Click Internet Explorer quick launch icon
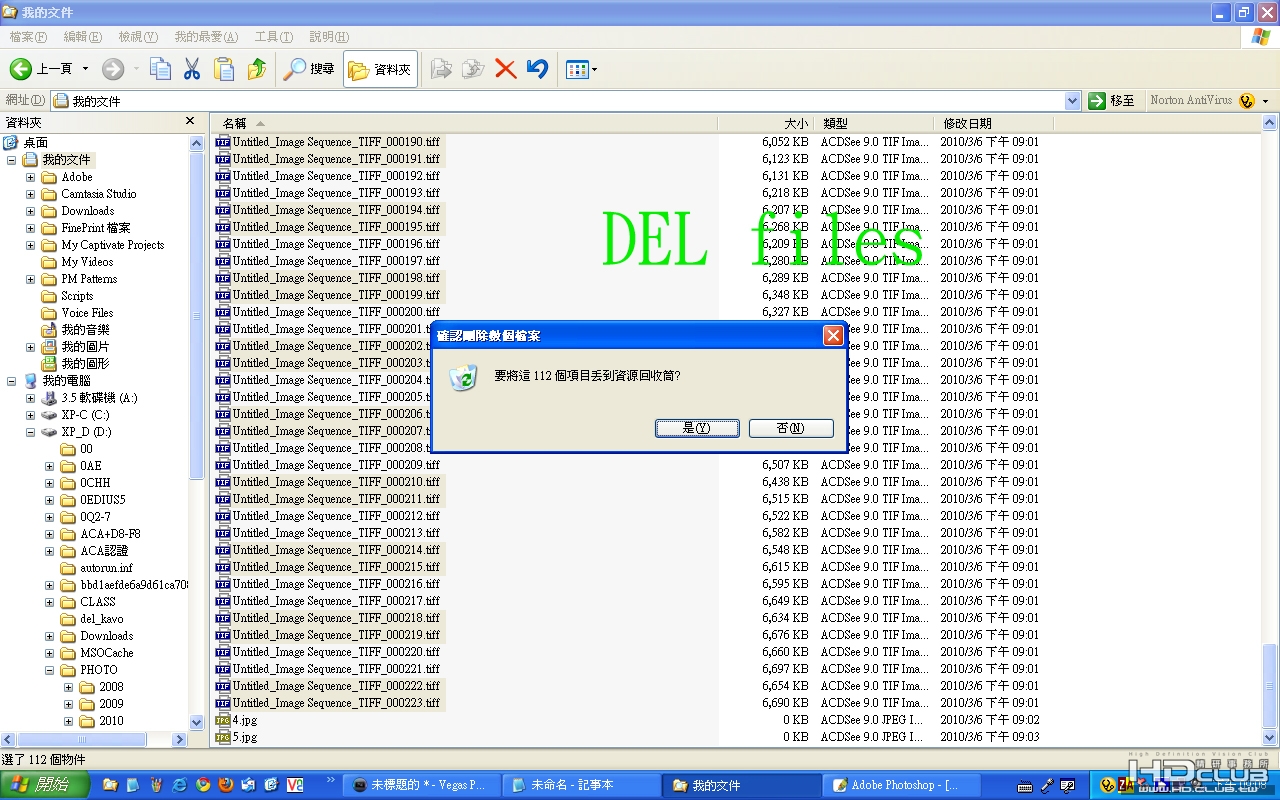1280x800 pixels. pos(180,785)
